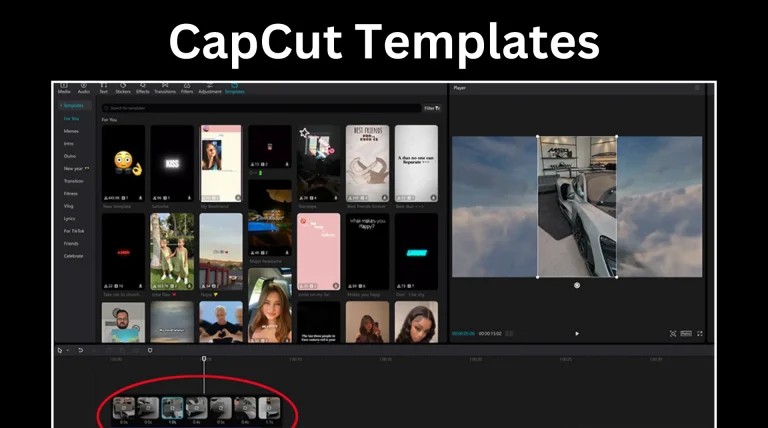Open the bearded man with glasses template
The height and width of the screenshot is (428, 768).
123,322
